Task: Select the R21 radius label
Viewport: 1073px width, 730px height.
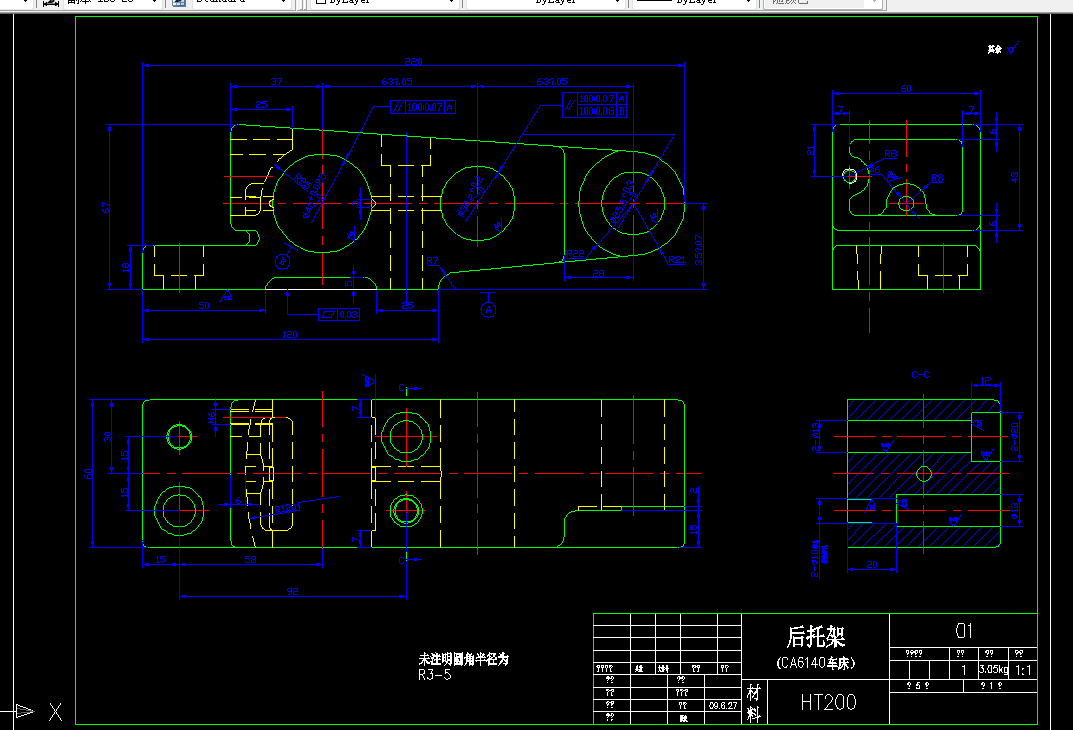Action: tap(676, 259)
